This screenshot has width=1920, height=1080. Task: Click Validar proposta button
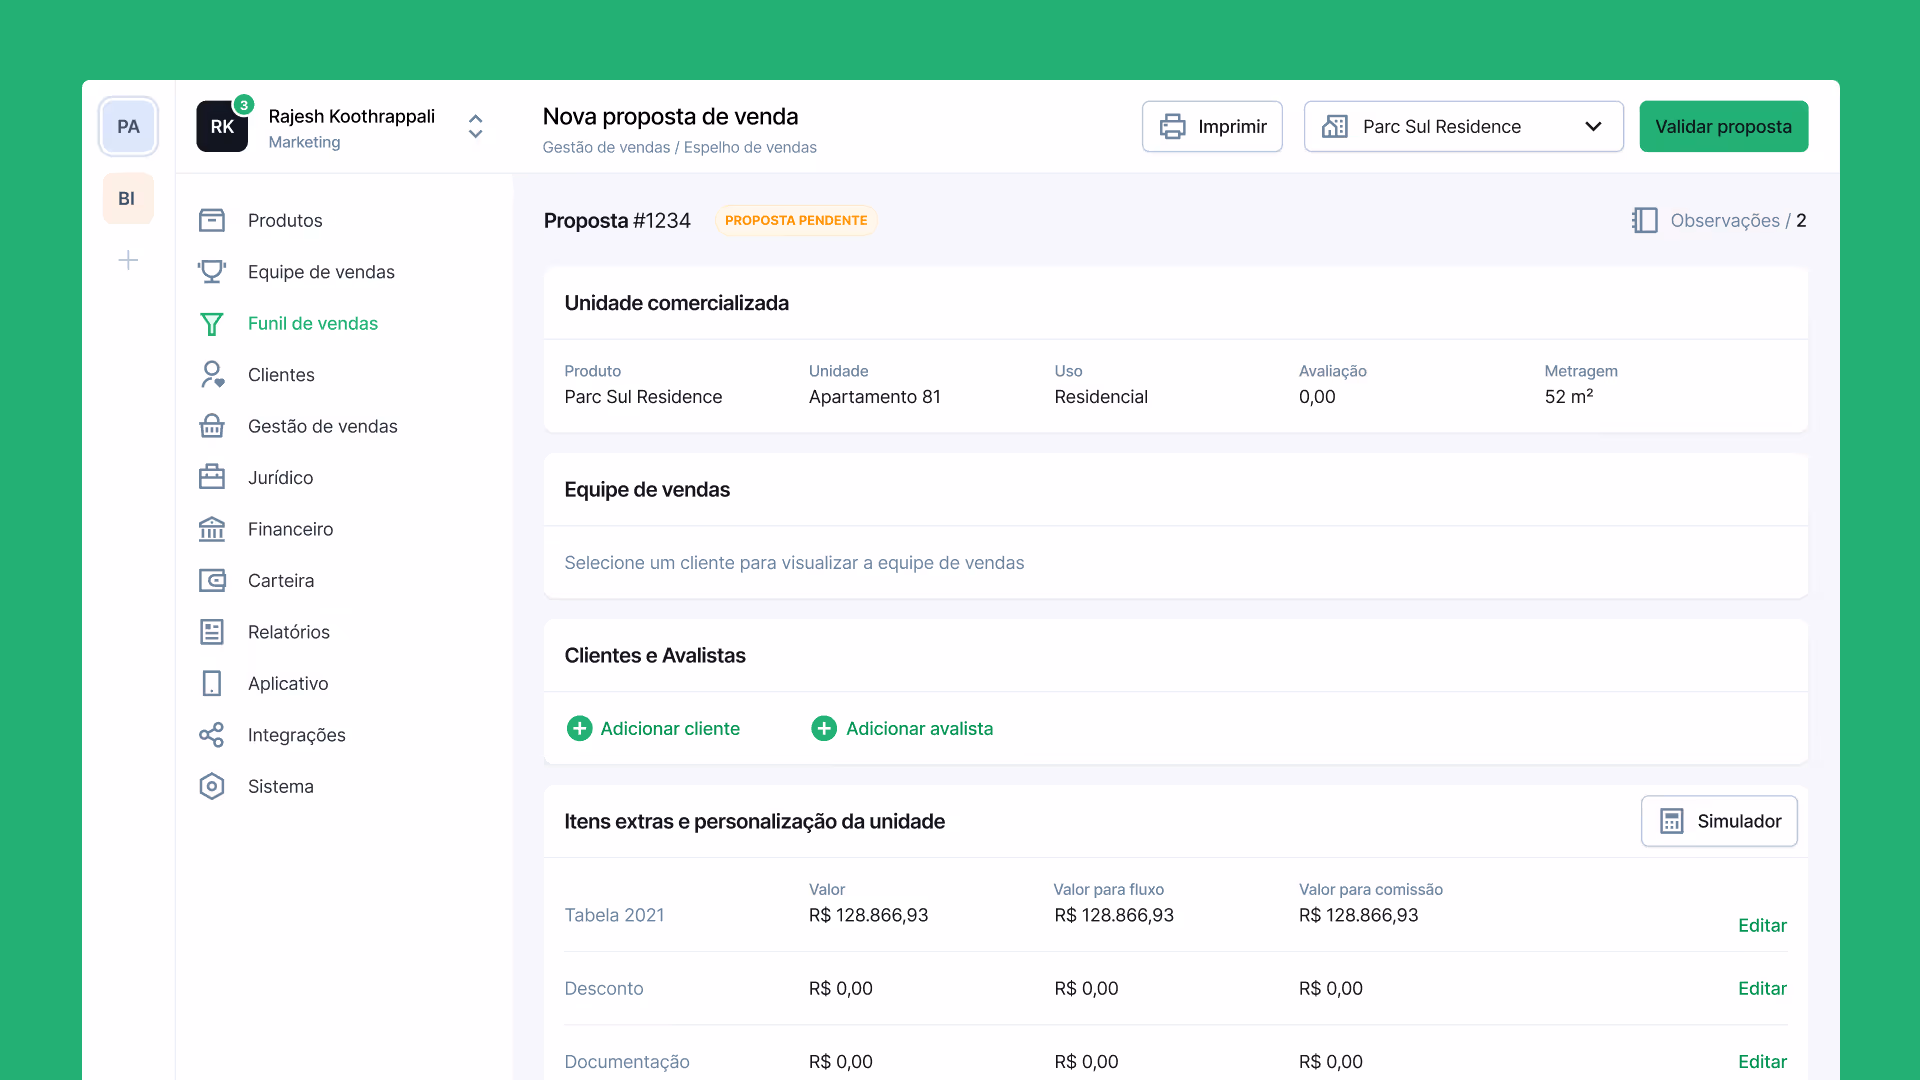point(1723,127)
